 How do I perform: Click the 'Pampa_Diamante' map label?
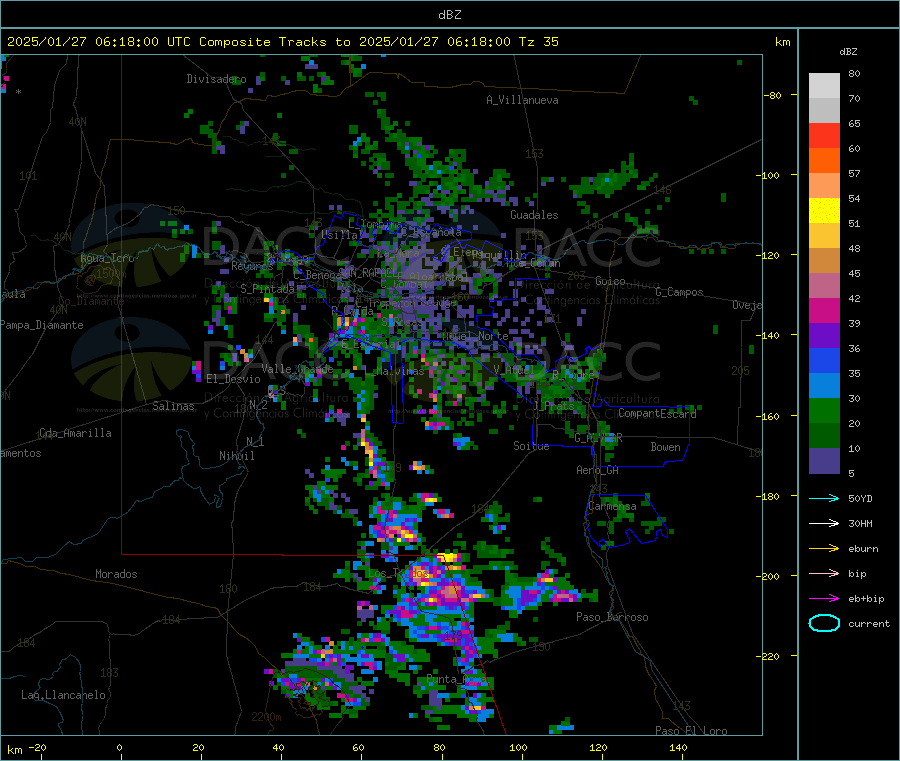point(42,325)
